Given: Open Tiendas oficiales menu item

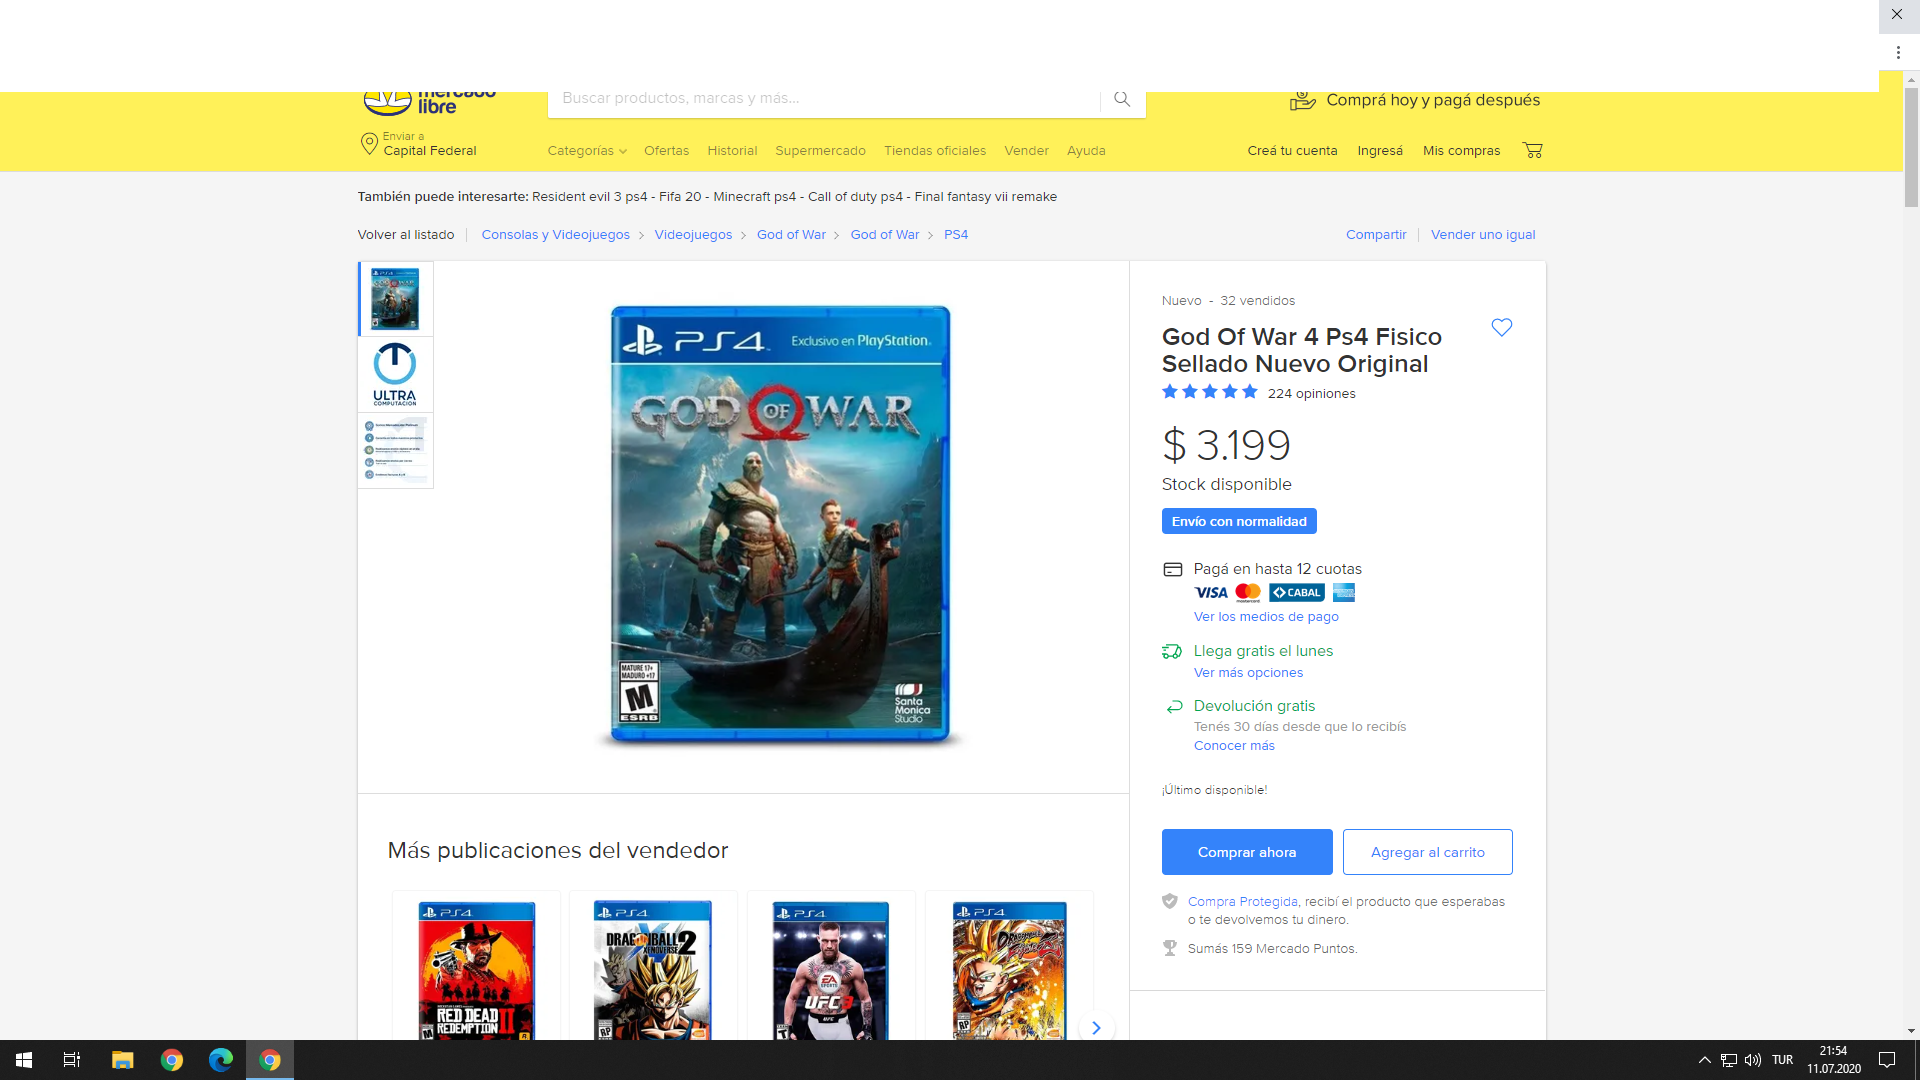Looking at the screenshot, I should (934, 151).
